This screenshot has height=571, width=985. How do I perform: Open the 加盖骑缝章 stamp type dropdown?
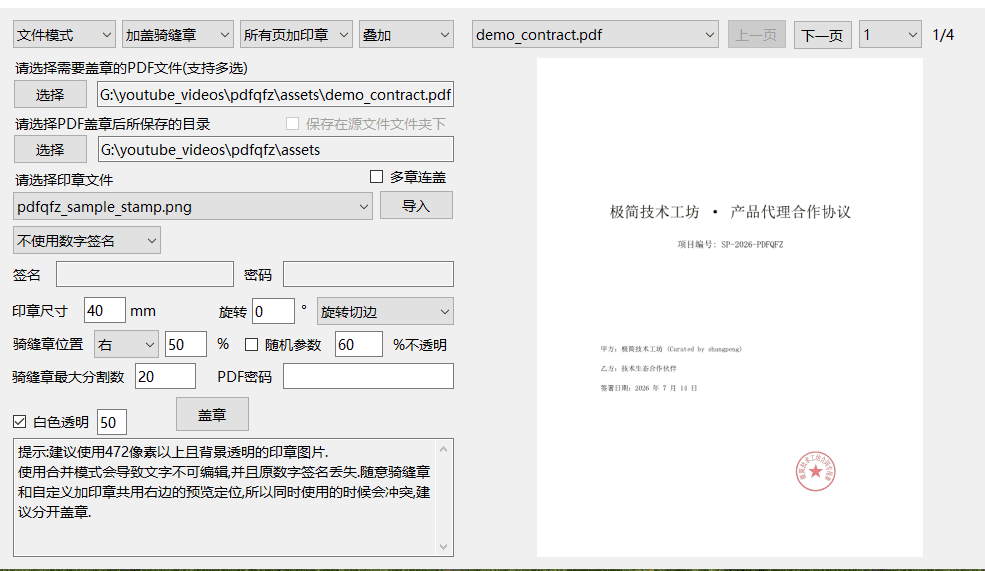[178, 35]
